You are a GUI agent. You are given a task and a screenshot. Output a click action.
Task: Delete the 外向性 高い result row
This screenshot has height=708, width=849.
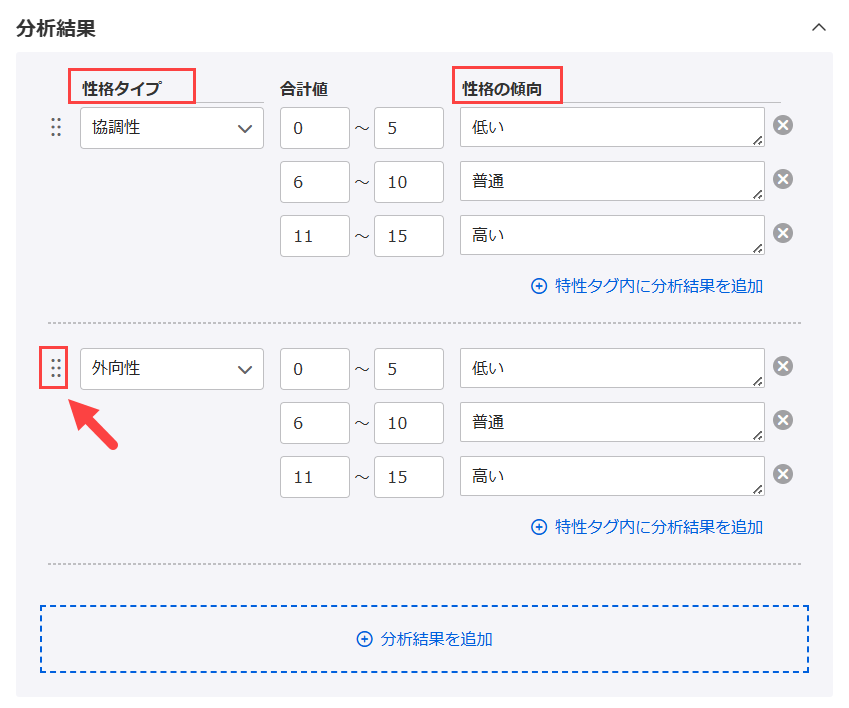point(784,474)
